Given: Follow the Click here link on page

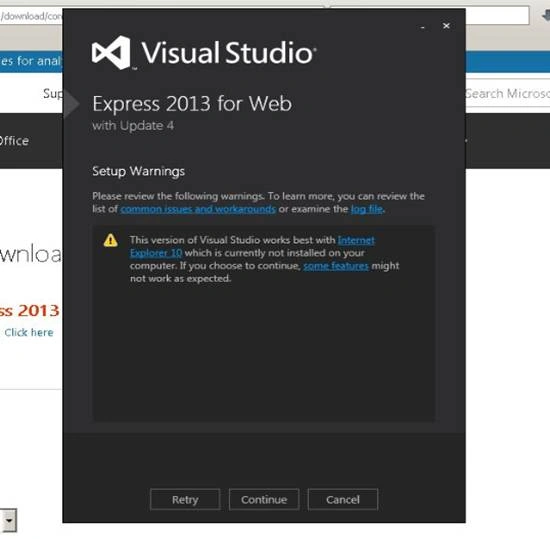Looking at the screenshot, I should tap(29, 332).
